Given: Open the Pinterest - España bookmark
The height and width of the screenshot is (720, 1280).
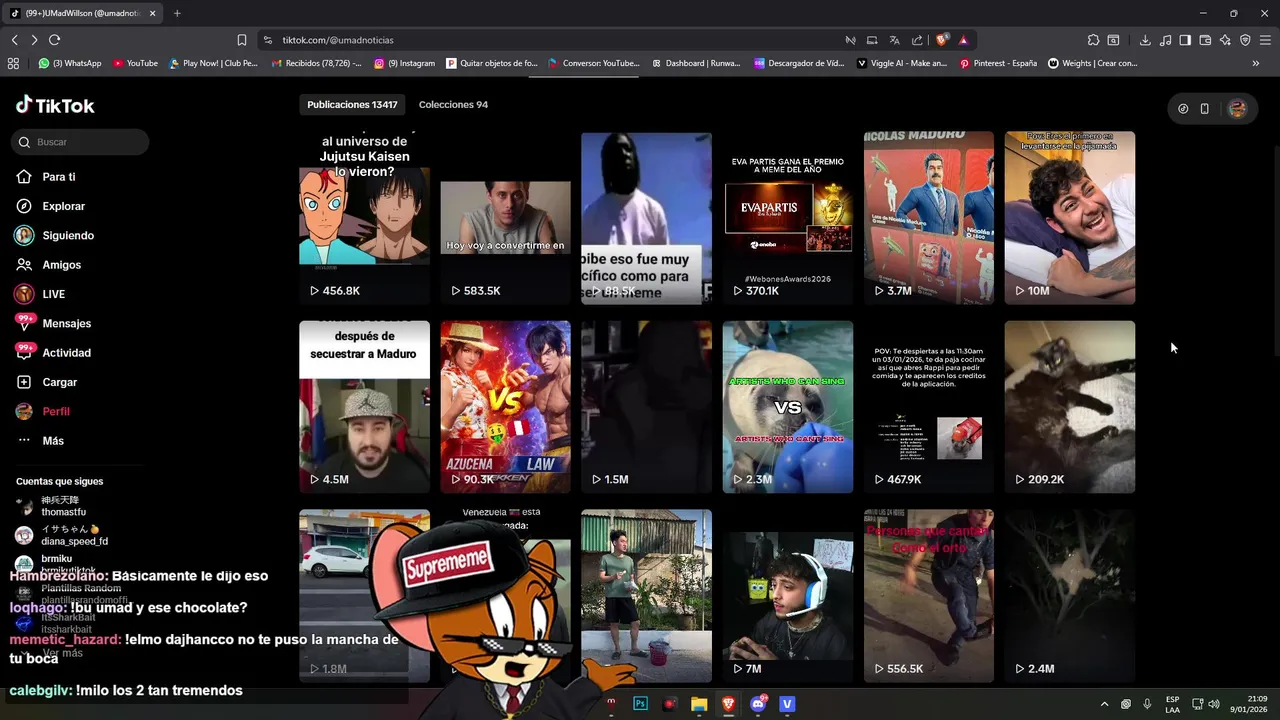Looking at the screenshot, I should 998,63.
